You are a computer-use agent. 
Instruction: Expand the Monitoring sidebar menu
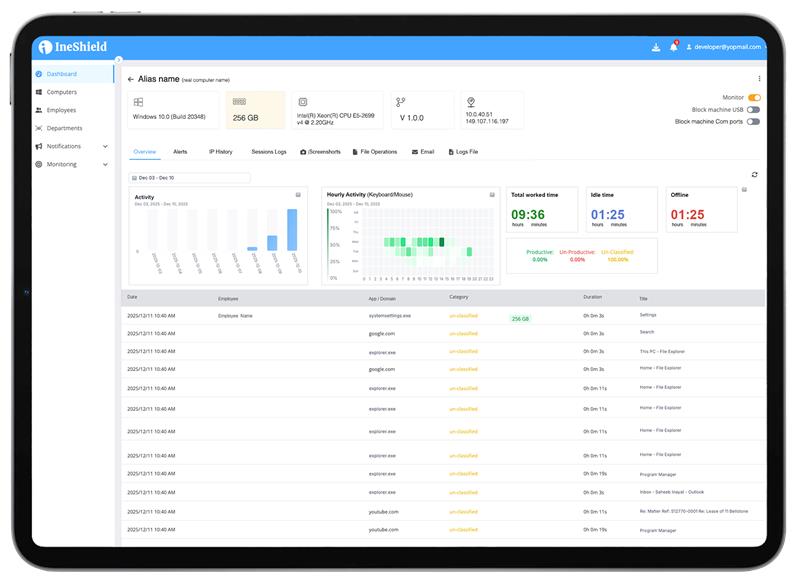click(105, 164)
